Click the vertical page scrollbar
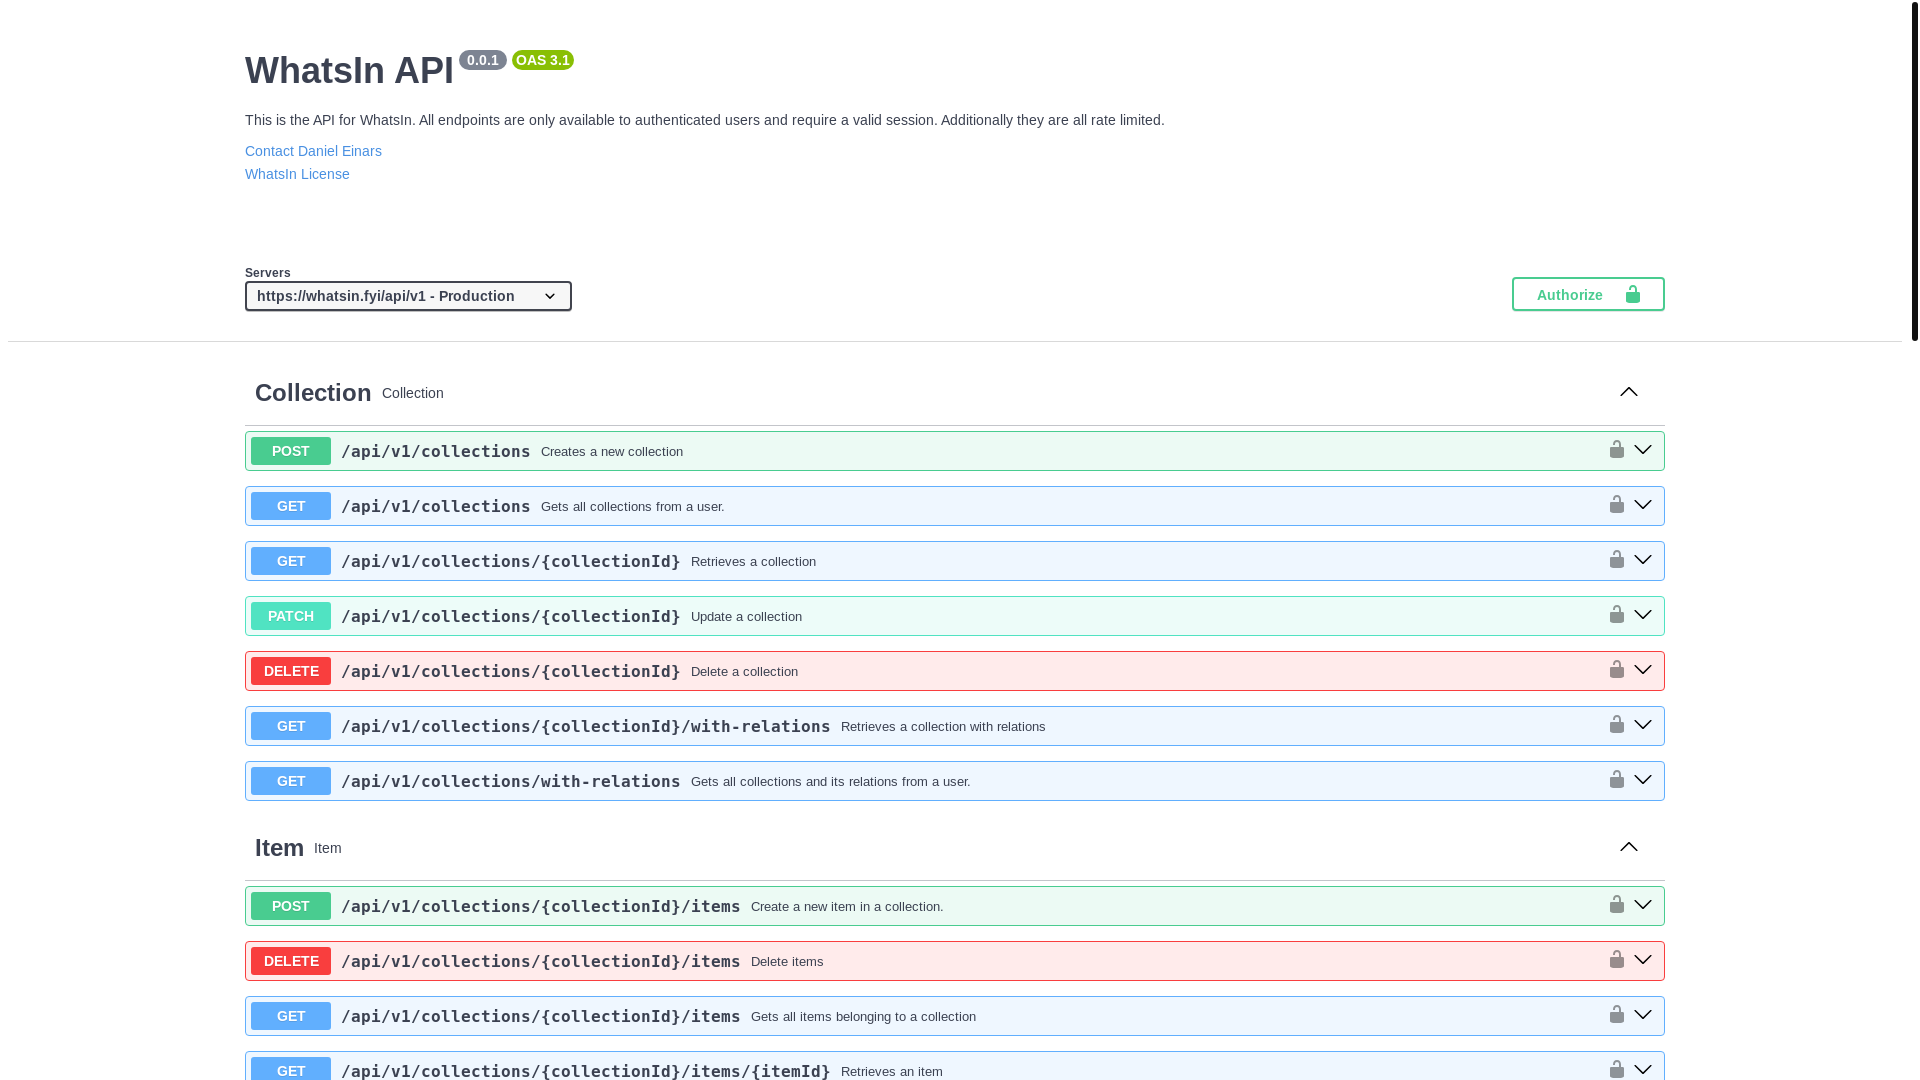Screen dimensions: 1920x1080 pyautogui.click(x=1914, y=170)
